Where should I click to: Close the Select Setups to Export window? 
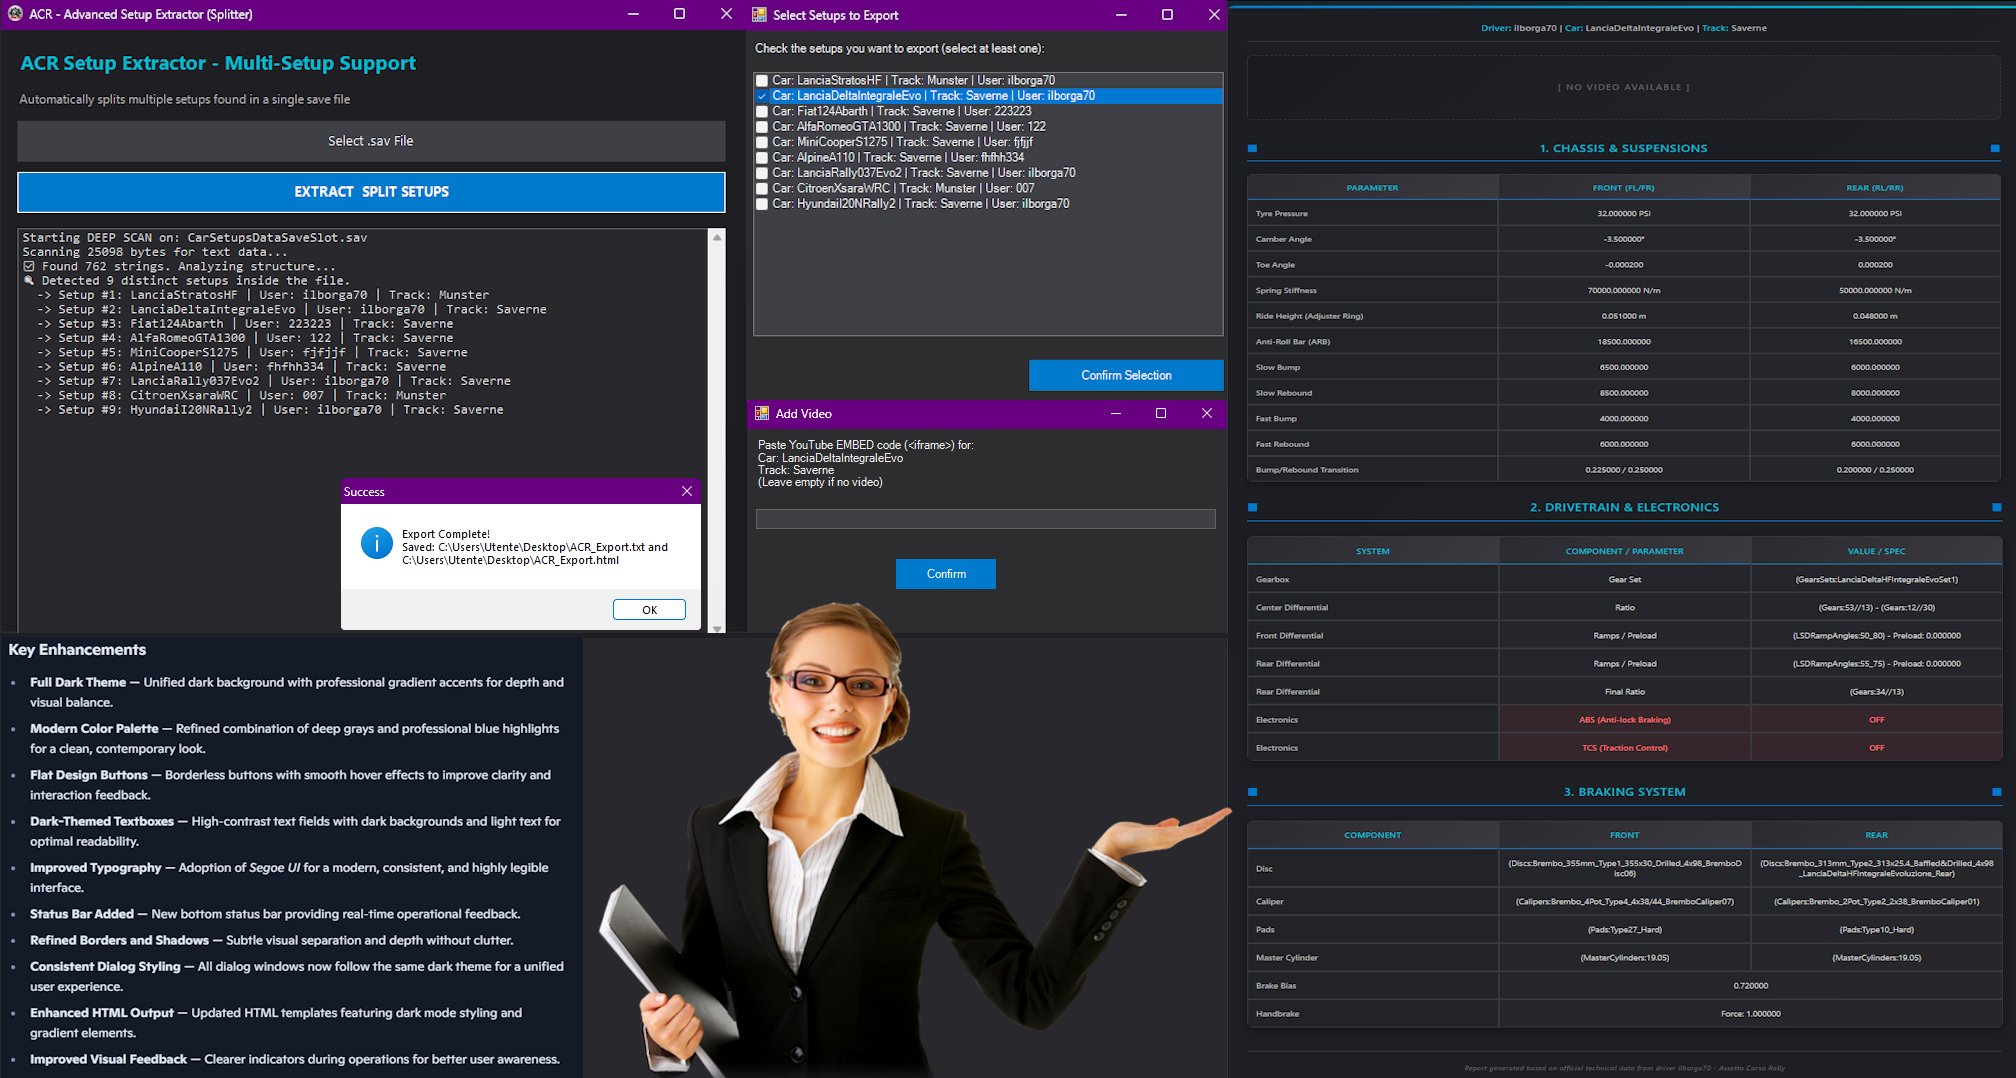(1213, 14)
